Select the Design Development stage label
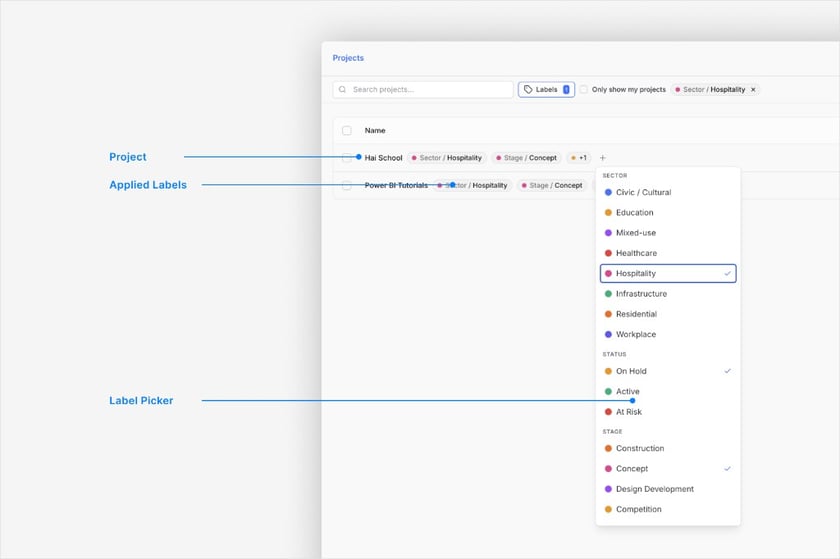Viewport: 840px width, 559px height. click(668, 489)
